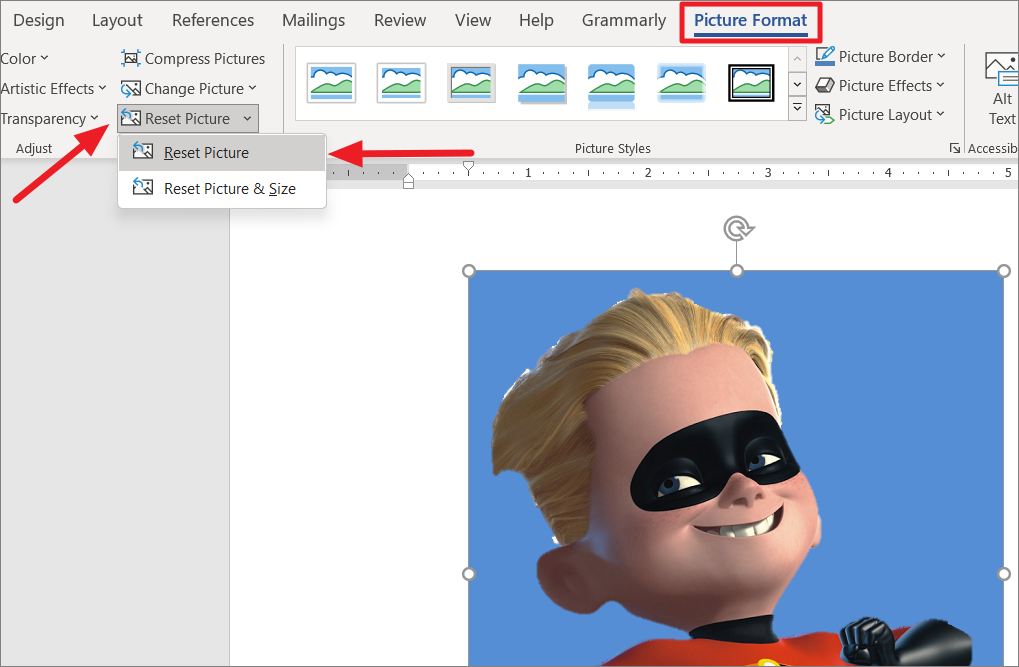Select the Picture Format tab
The height and width of the screenshot is (667, 1019).
pos(751,21)
